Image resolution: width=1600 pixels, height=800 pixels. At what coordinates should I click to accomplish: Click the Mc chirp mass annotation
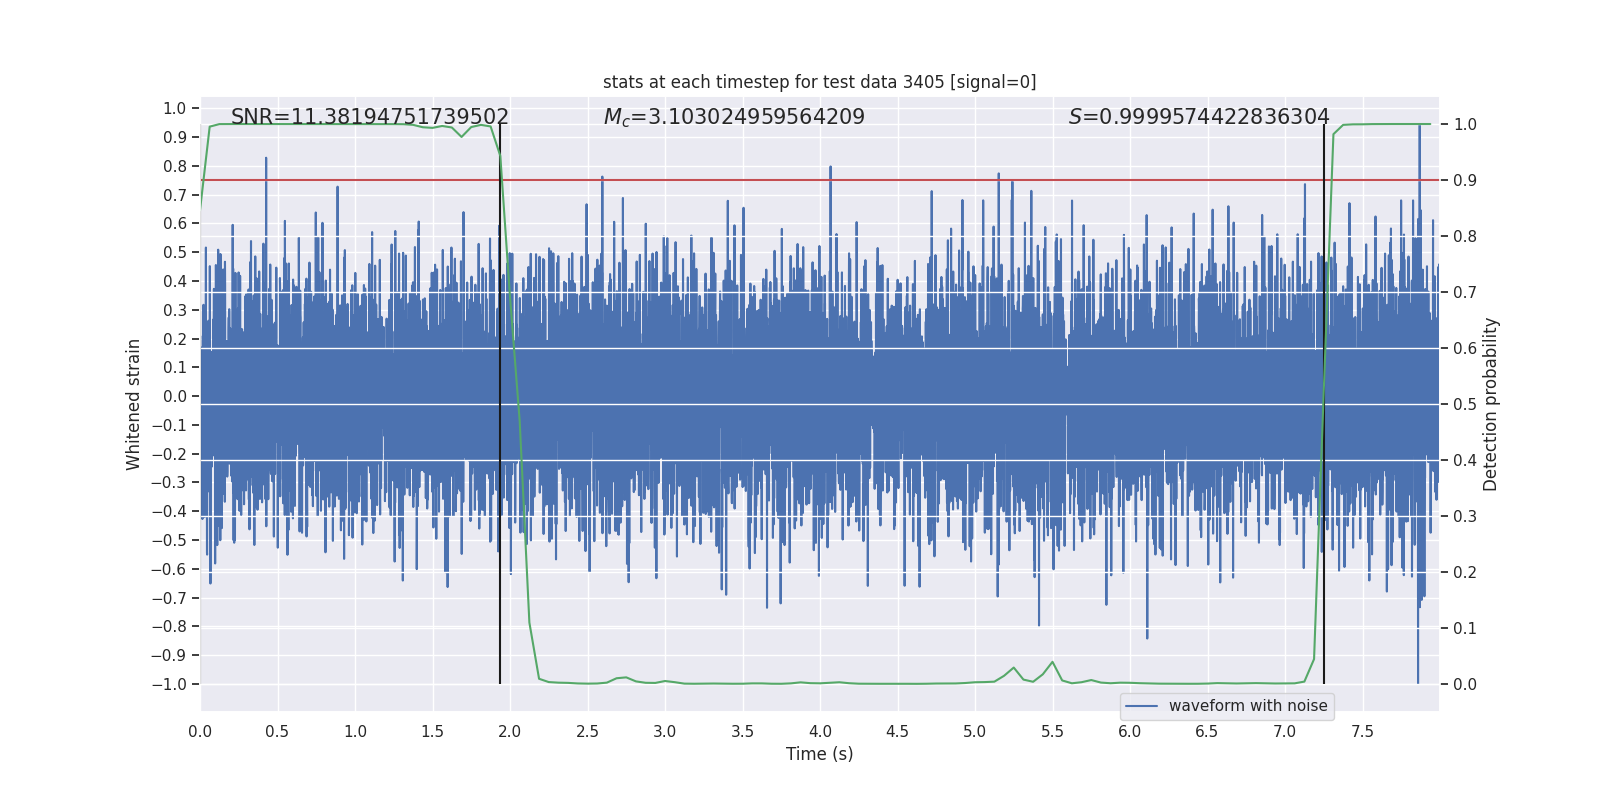734,117
